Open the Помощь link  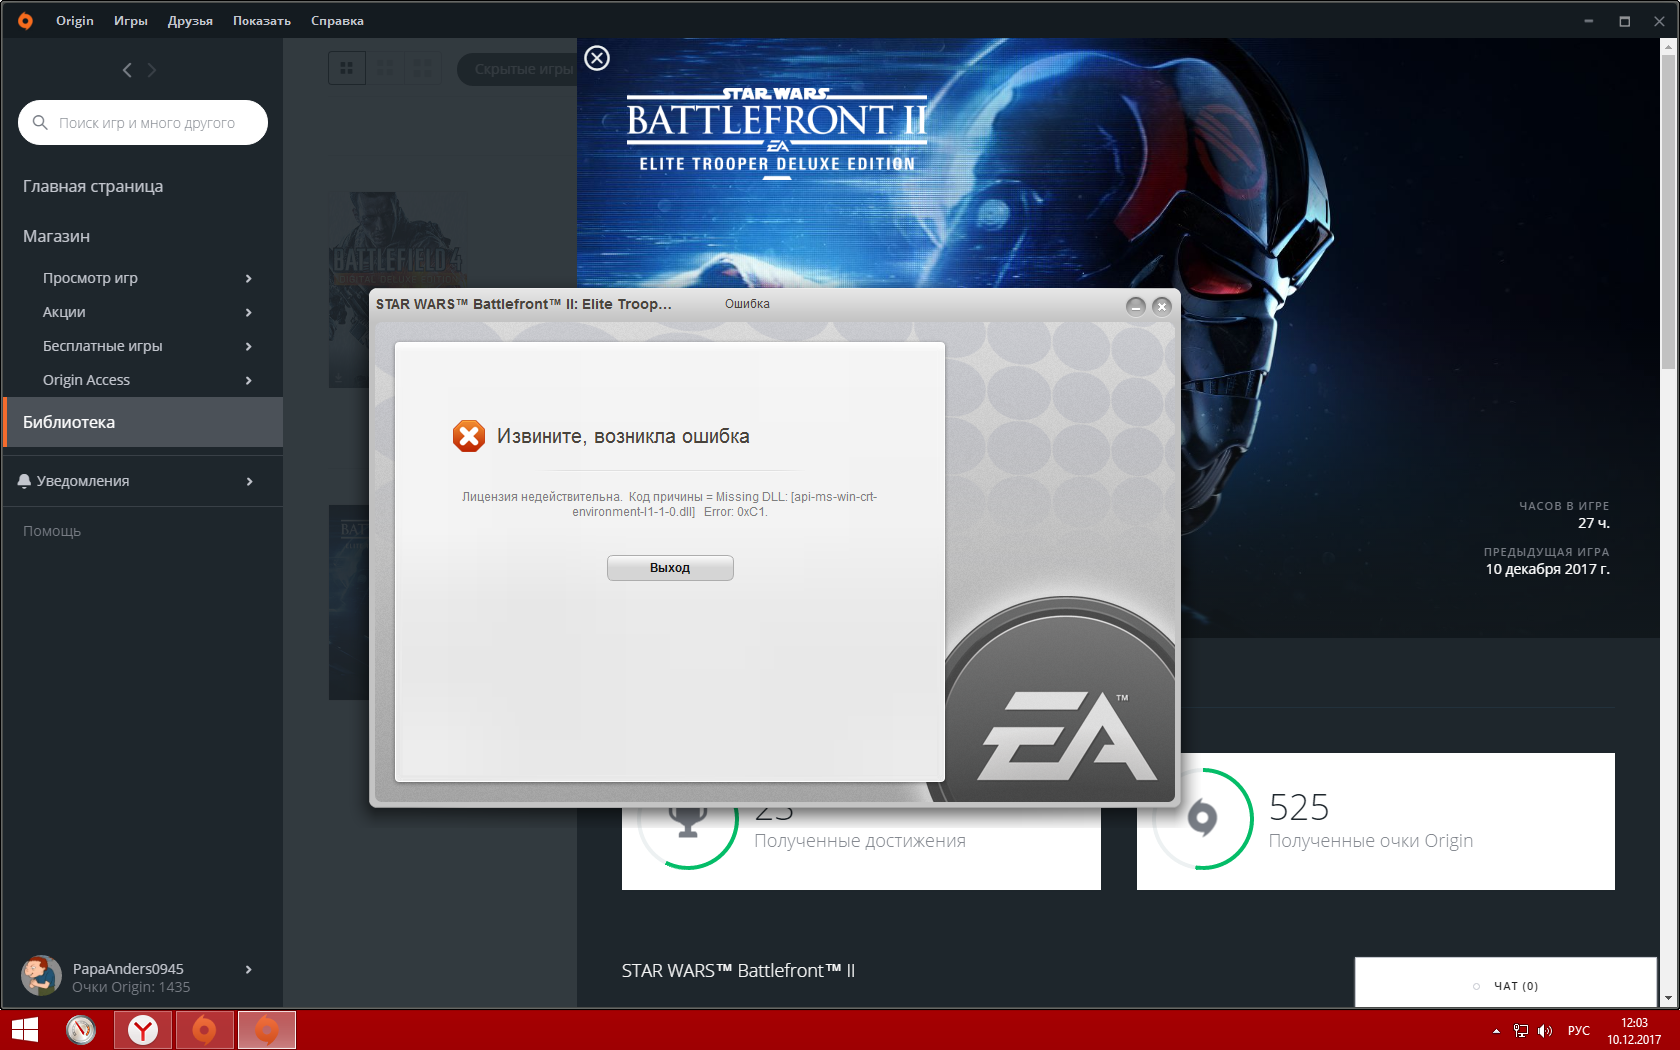52,531
